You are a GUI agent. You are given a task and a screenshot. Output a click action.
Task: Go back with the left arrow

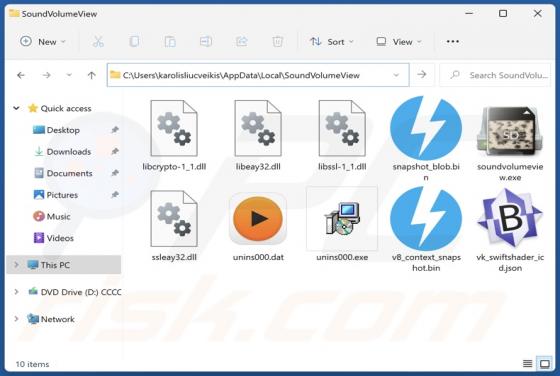(21, 75)
